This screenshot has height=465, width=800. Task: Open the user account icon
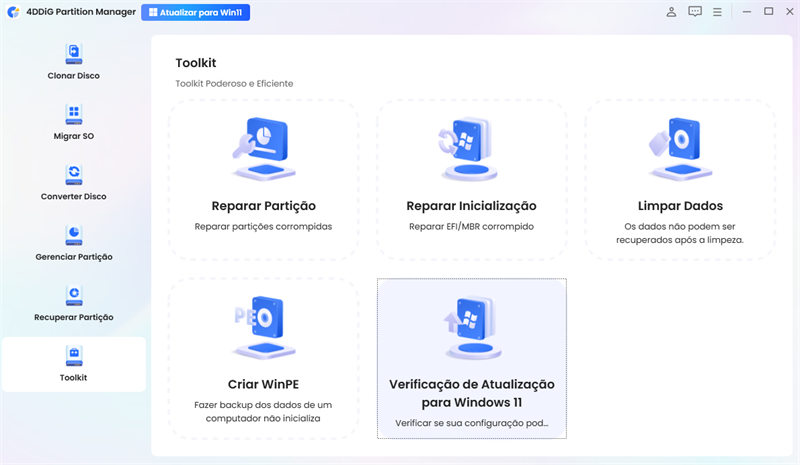pyautogui.click(x=671, y=12)
